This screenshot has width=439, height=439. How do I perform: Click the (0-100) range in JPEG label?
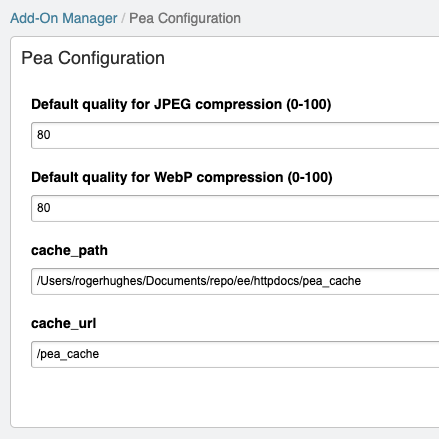pos(309,104)
